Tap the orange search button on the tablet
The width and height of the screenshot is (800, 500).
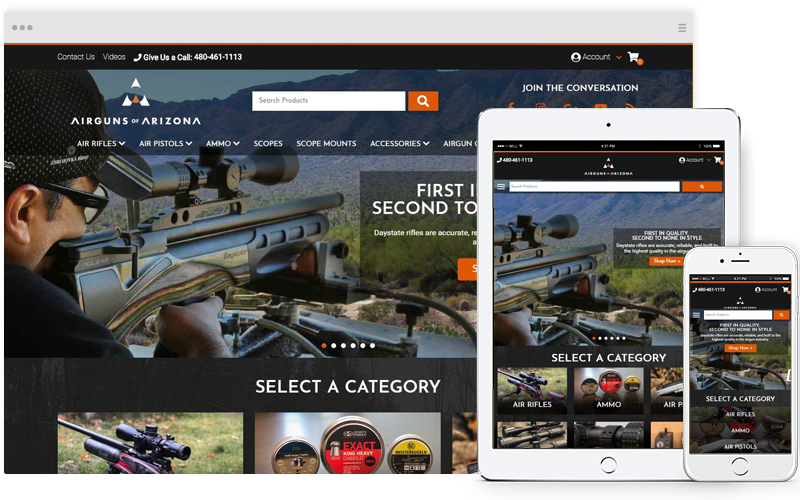click(701, 186)
